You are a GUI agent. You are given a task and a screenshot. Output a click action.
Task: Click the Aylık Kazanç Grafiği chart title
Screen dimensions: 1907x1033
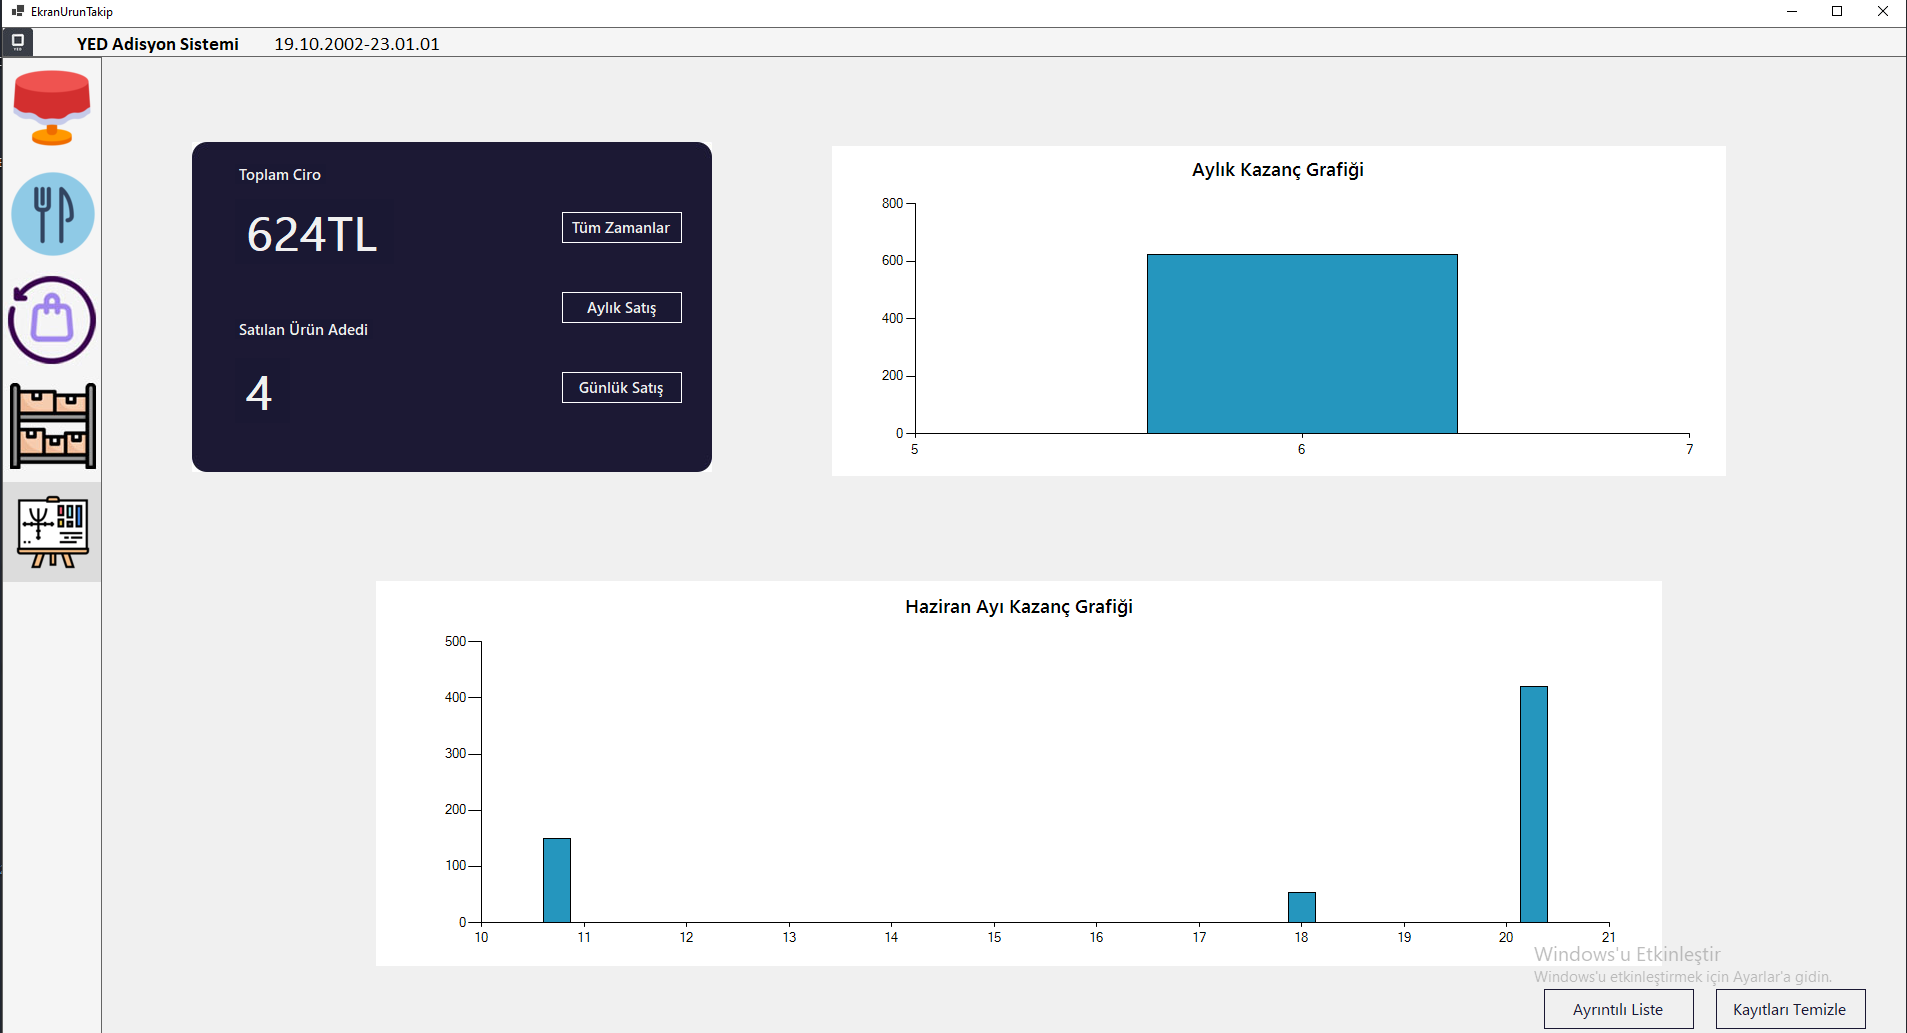pos(1277,170)
